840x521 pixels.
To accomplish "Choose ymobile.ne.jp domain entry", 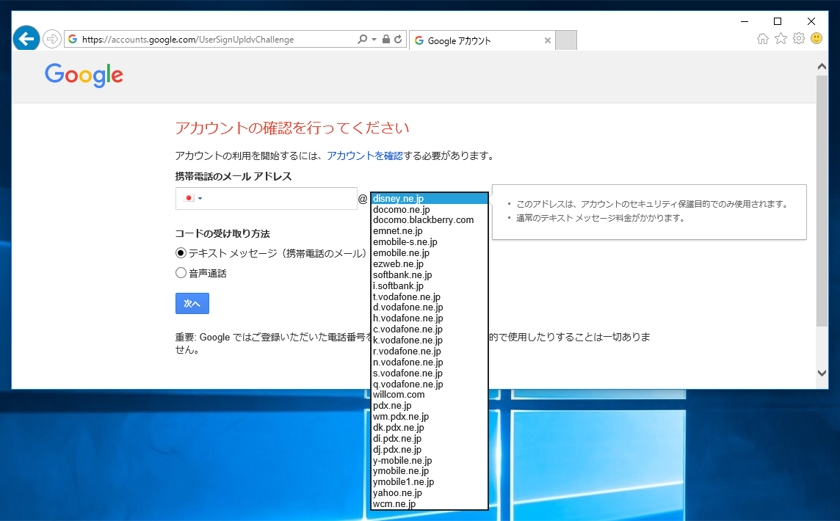I will 429,471.
